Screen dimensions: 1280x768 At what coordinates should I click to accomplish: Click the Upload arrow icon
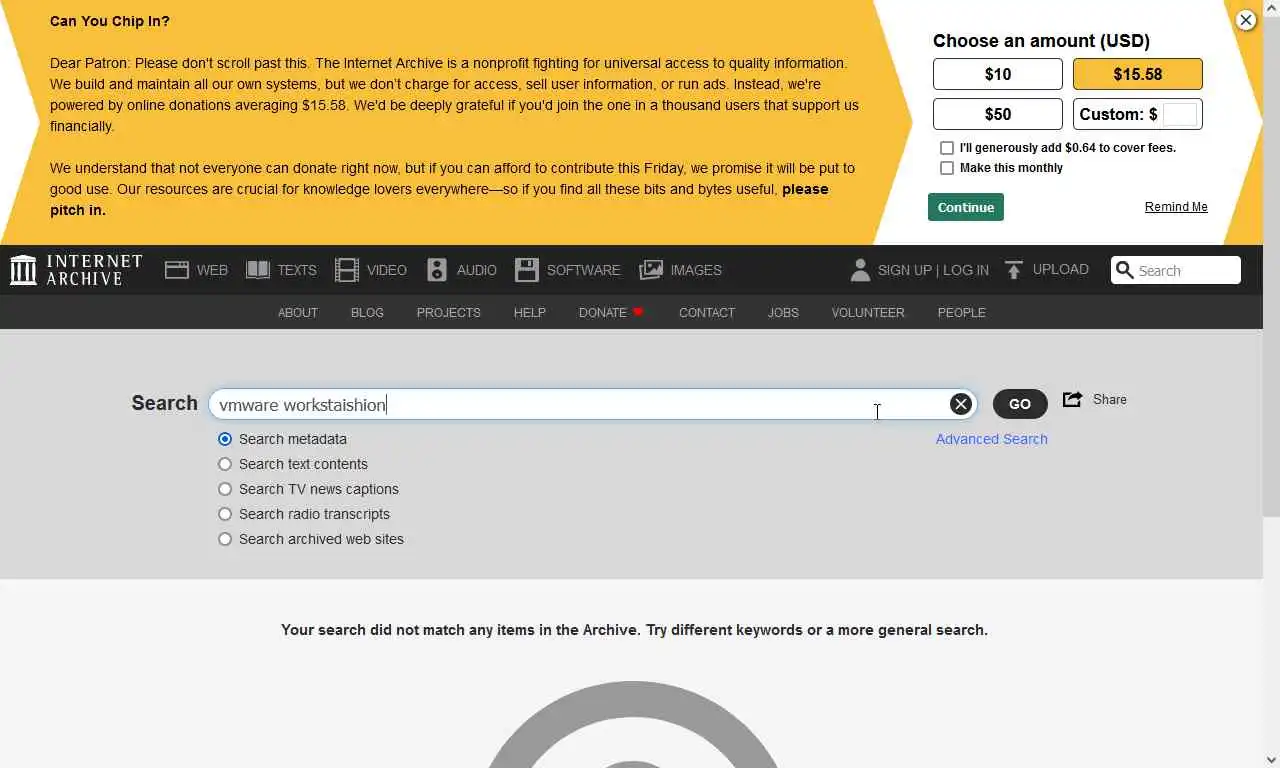point(1014,270)
